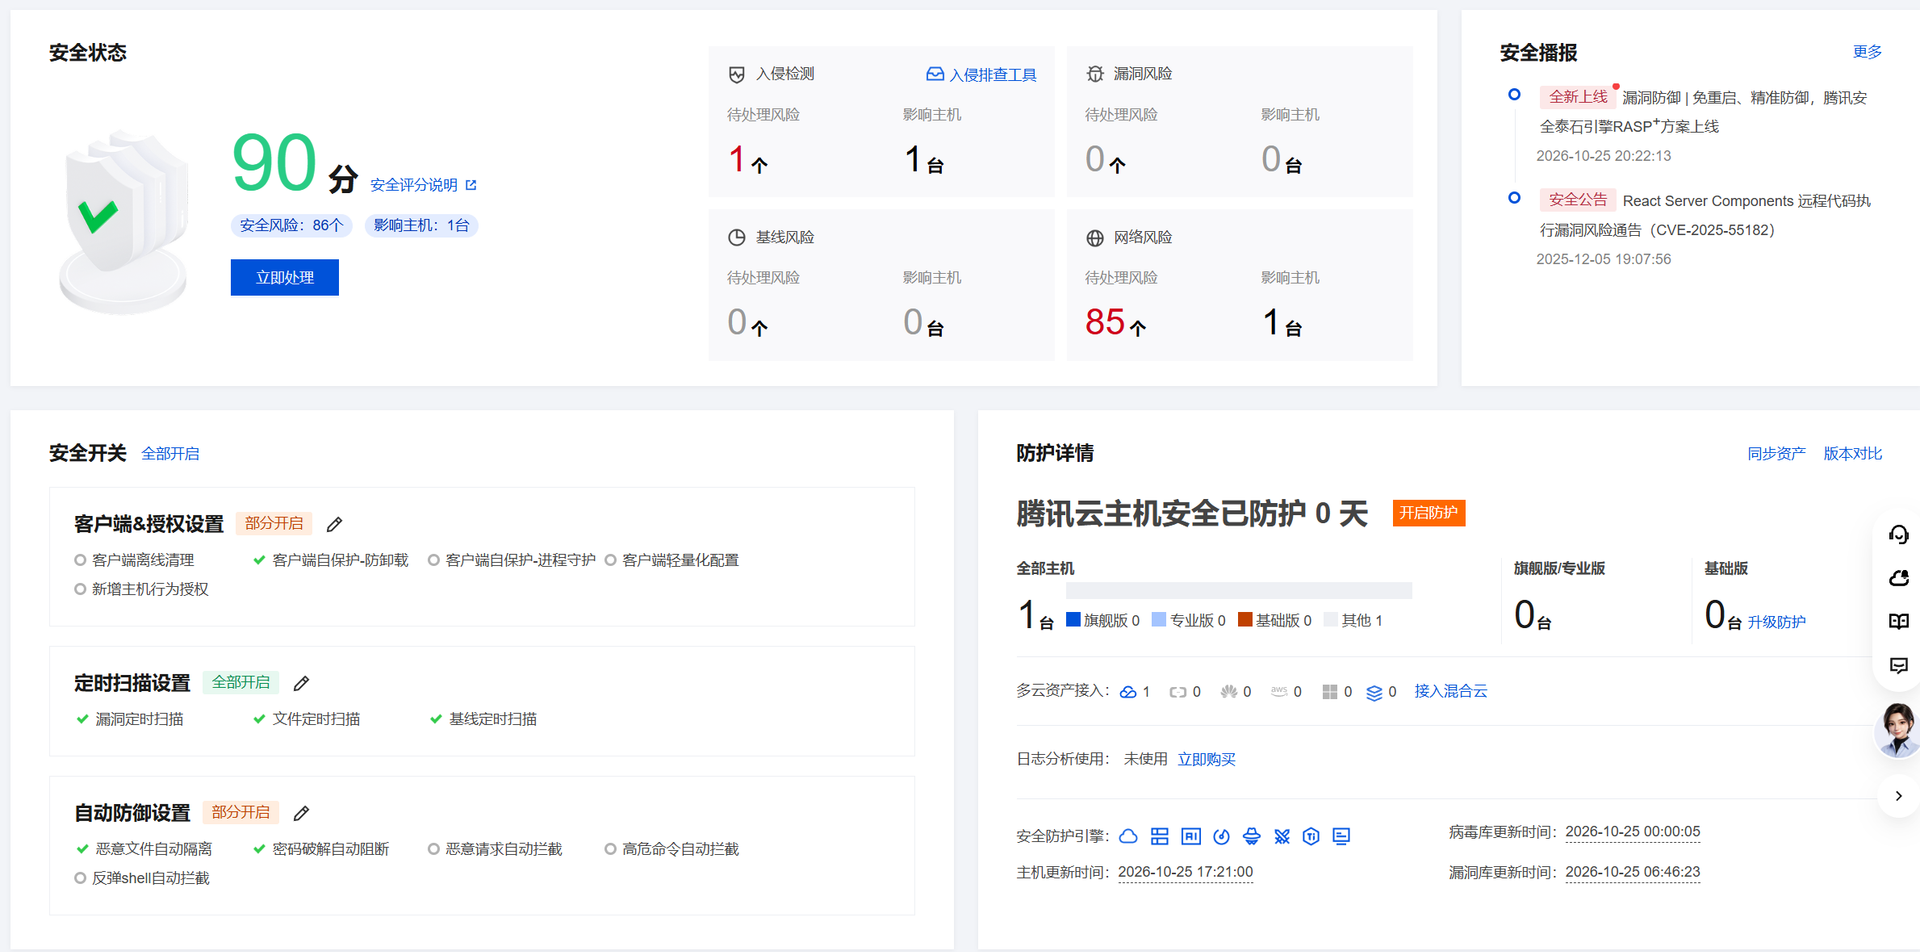Click the 全部主机 distribution bar

pos(1239,591)
